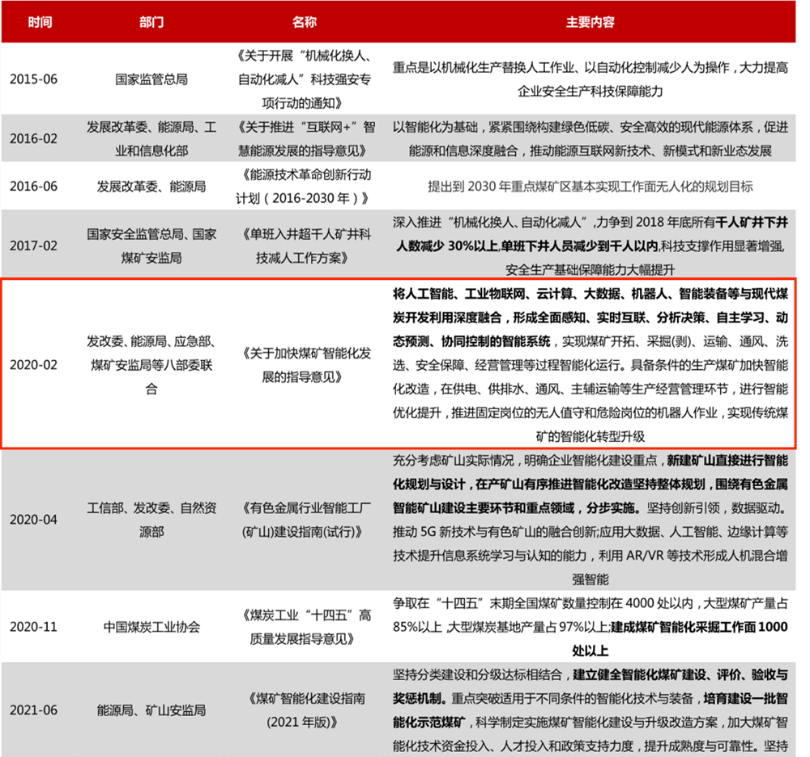Click the 主要内容 column header
Image resolution: width=810 pixels, height=757 pixels.
tap(589, 21)
